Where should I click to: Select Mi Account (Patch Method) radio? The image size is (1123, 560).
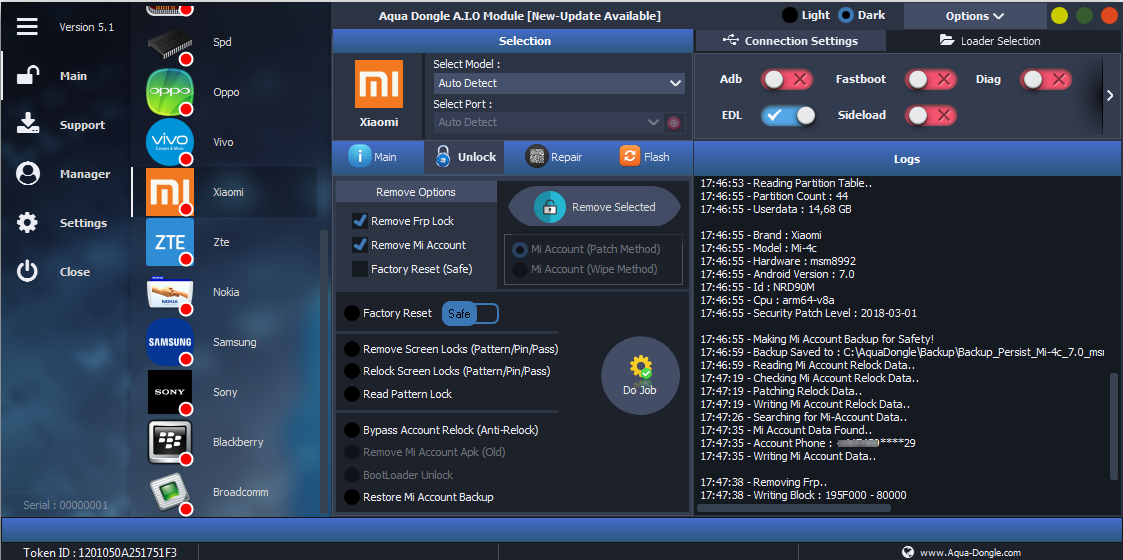[520, 250]
